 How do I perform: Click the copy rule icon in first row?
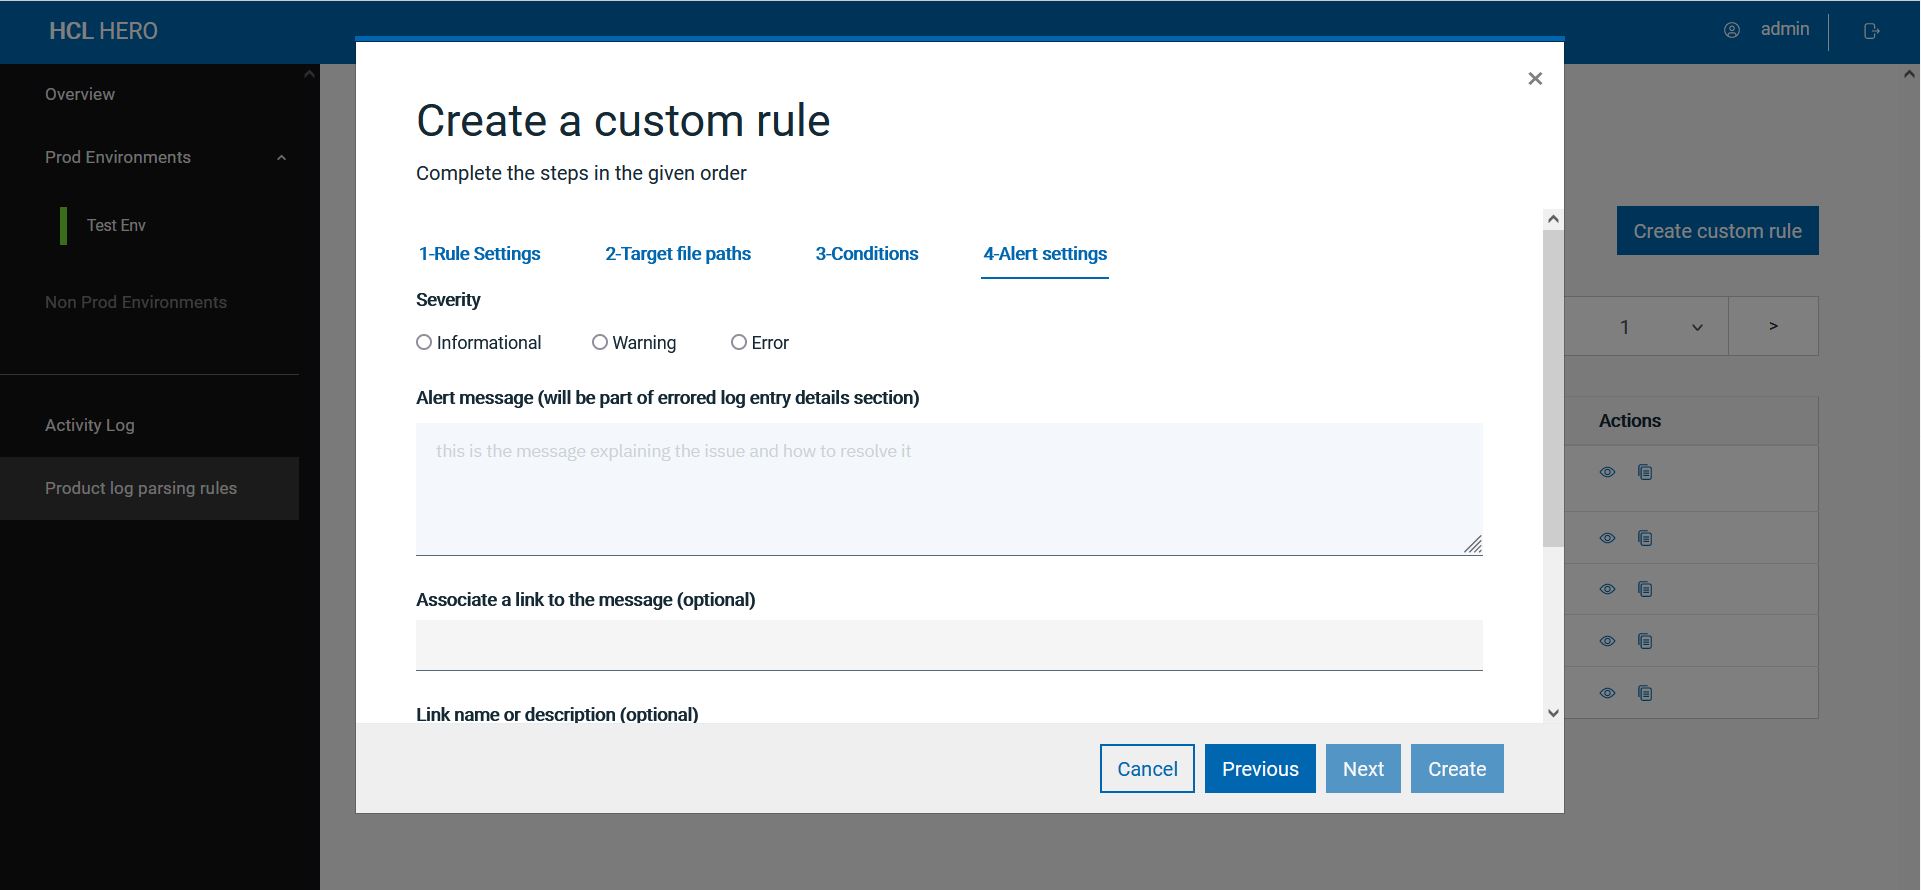click(1645, 472)
